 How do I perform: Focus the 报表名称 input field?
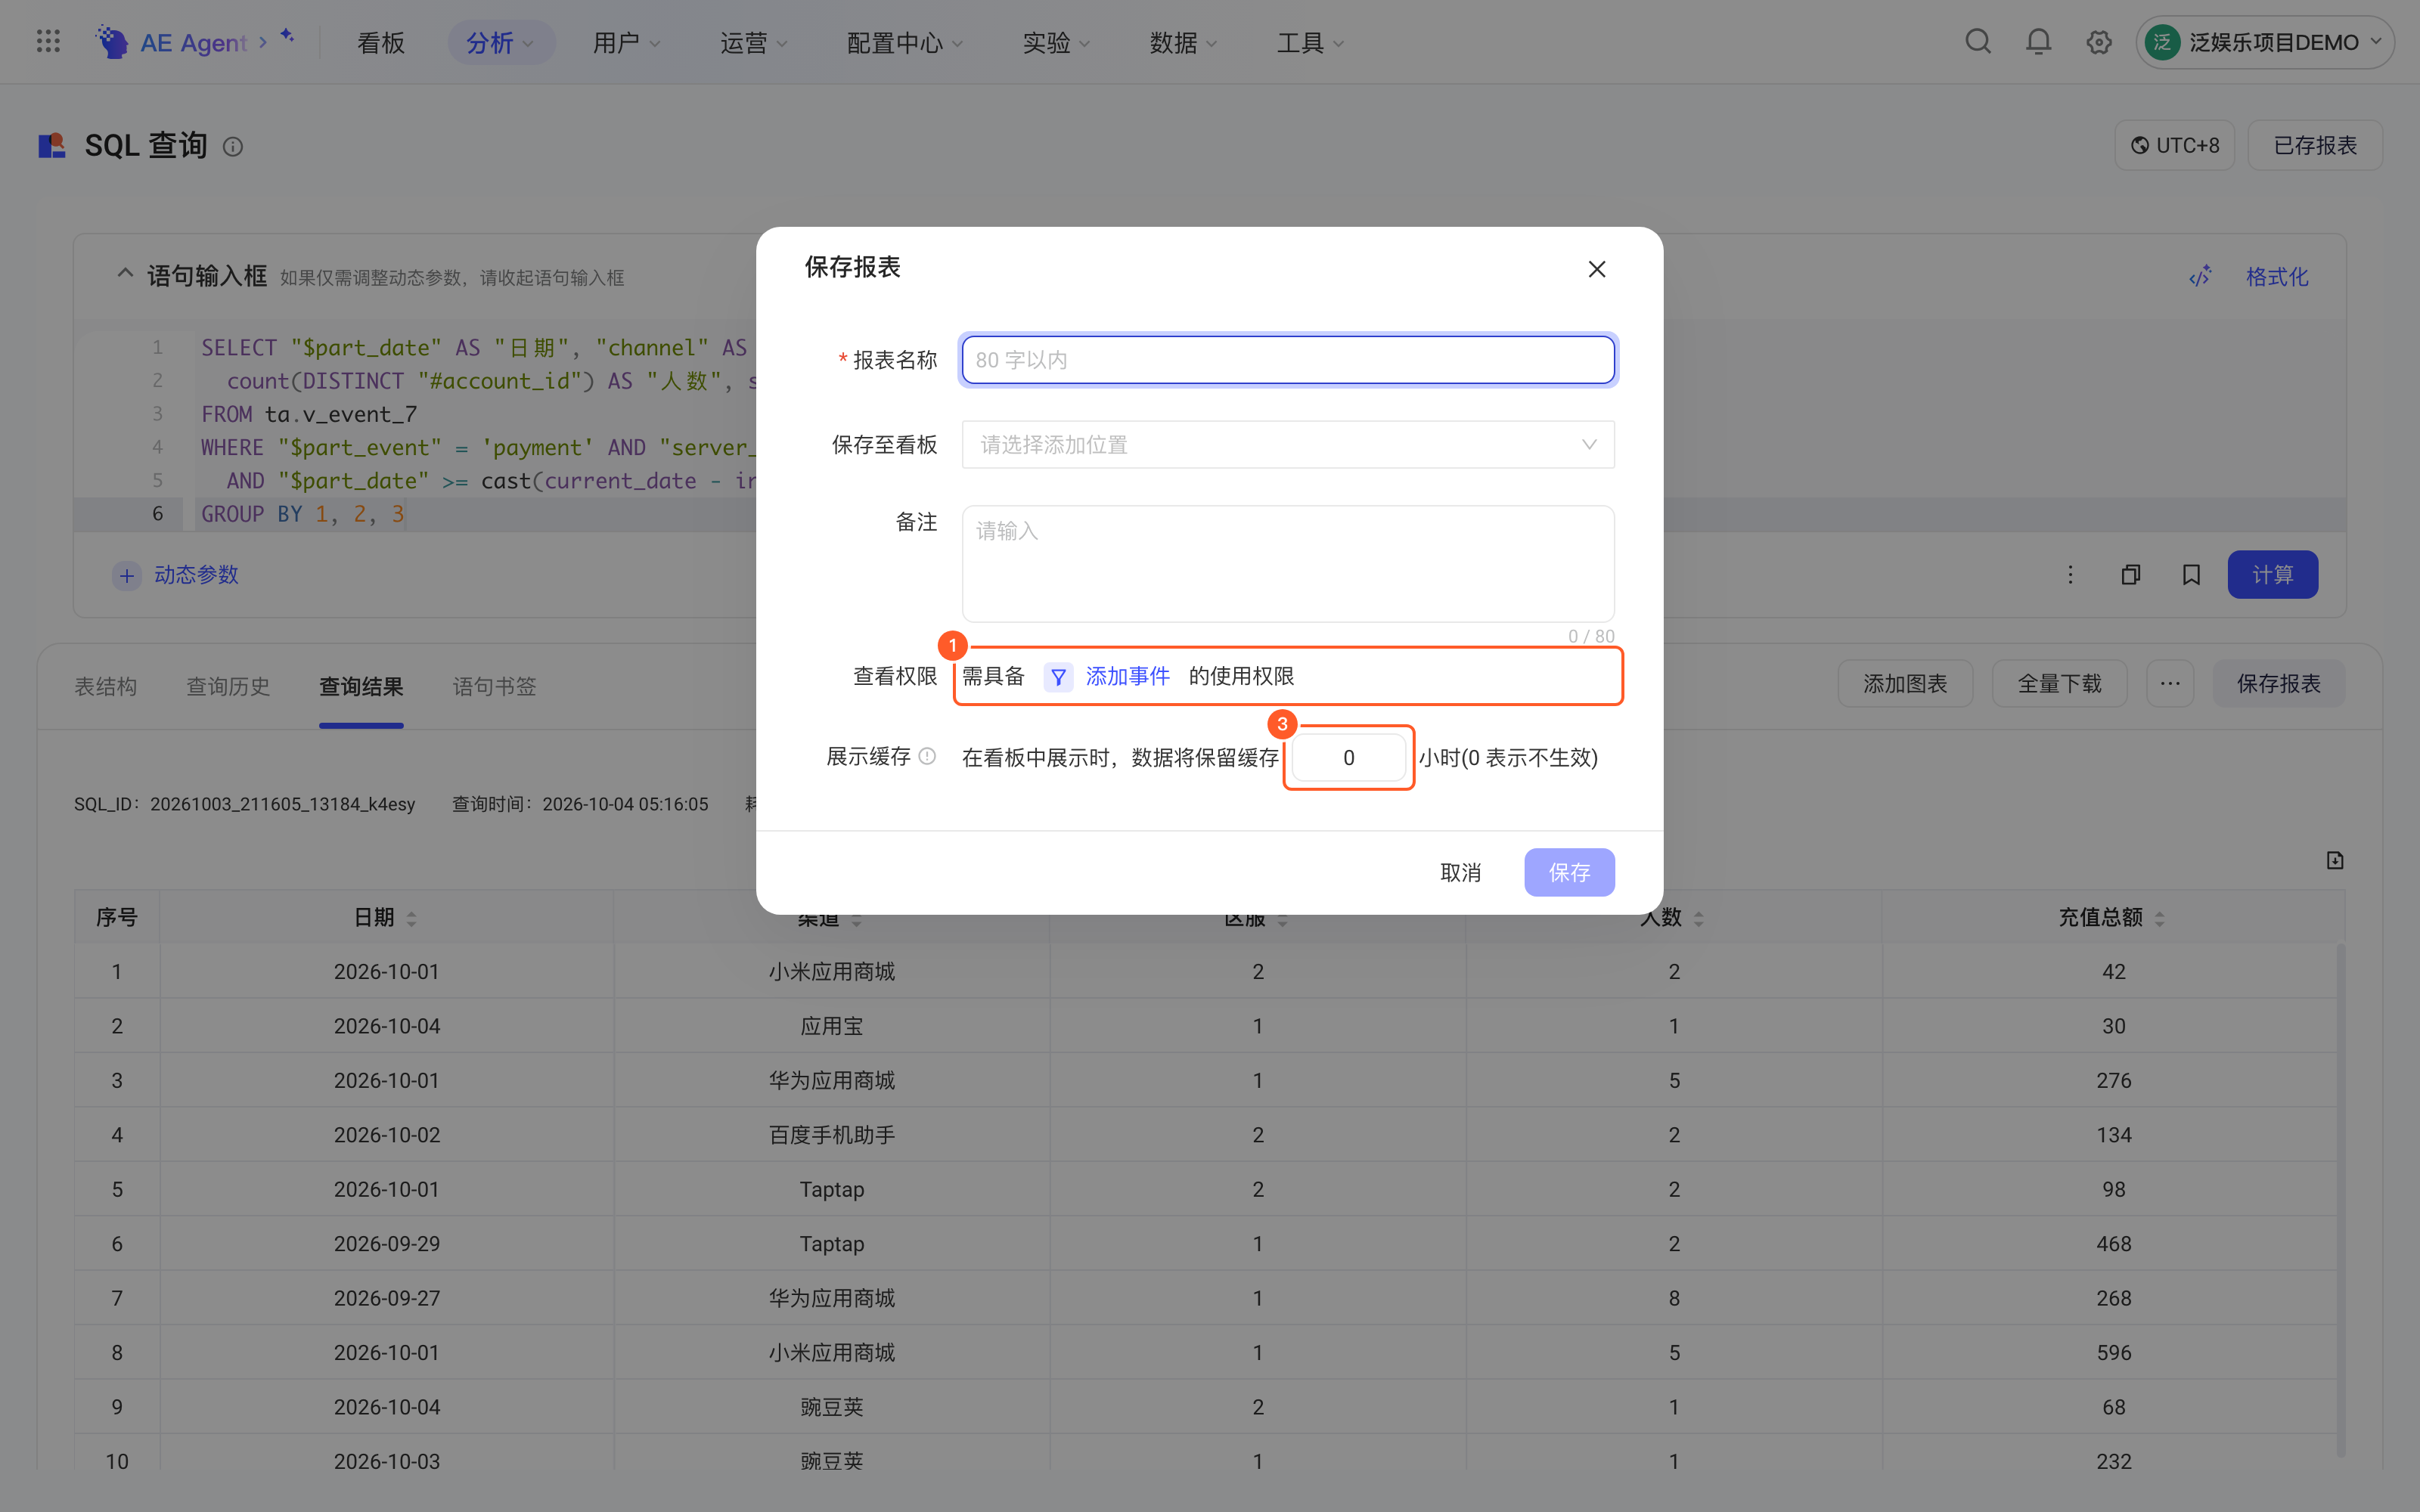[1288, 360]
